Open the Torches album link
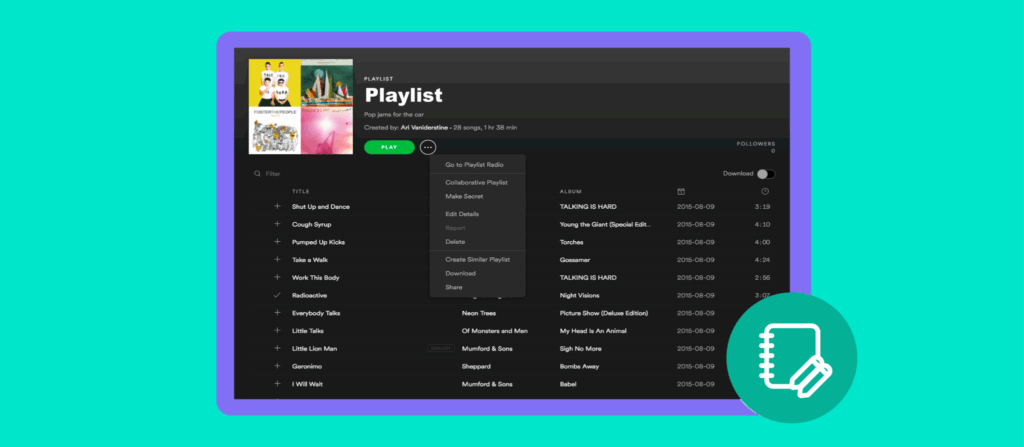 coord(571,242)
